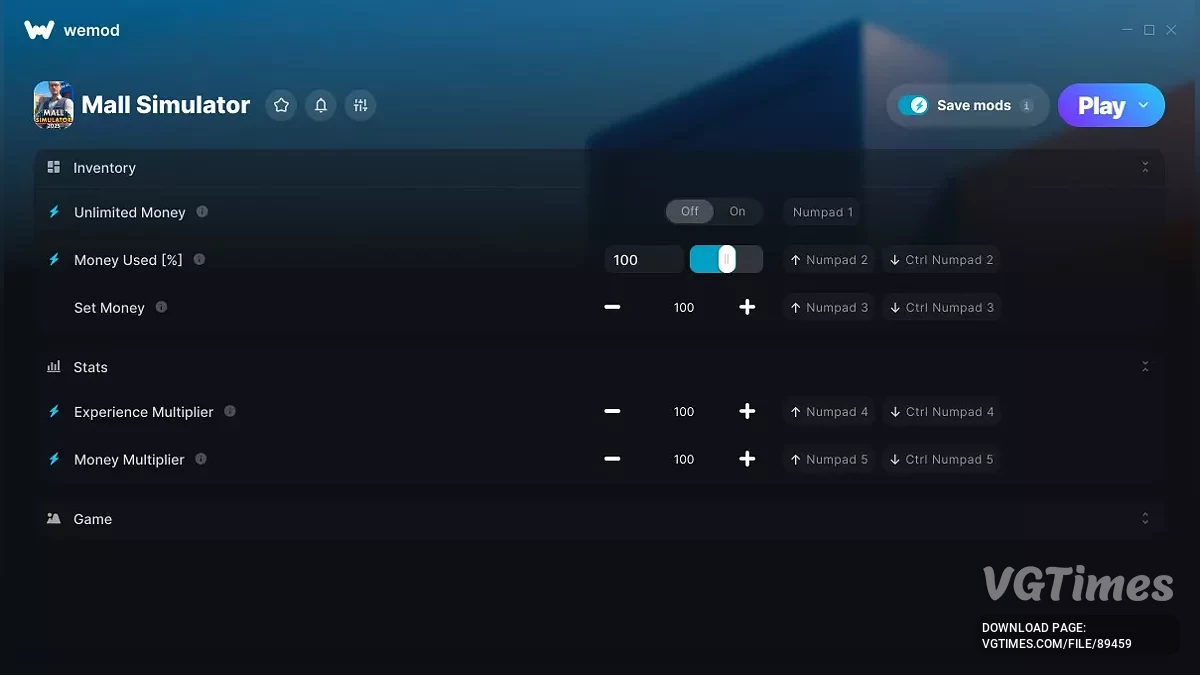This screenshot has height=675, width=1200.
Task: Decrease Set Money with minus
Action: click(x=612, y=307)
